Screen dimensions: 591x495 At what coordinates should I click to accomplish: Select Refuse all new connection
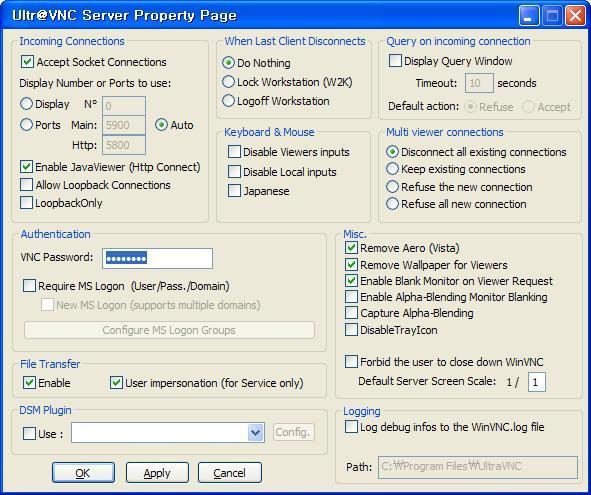coord(392,204)
